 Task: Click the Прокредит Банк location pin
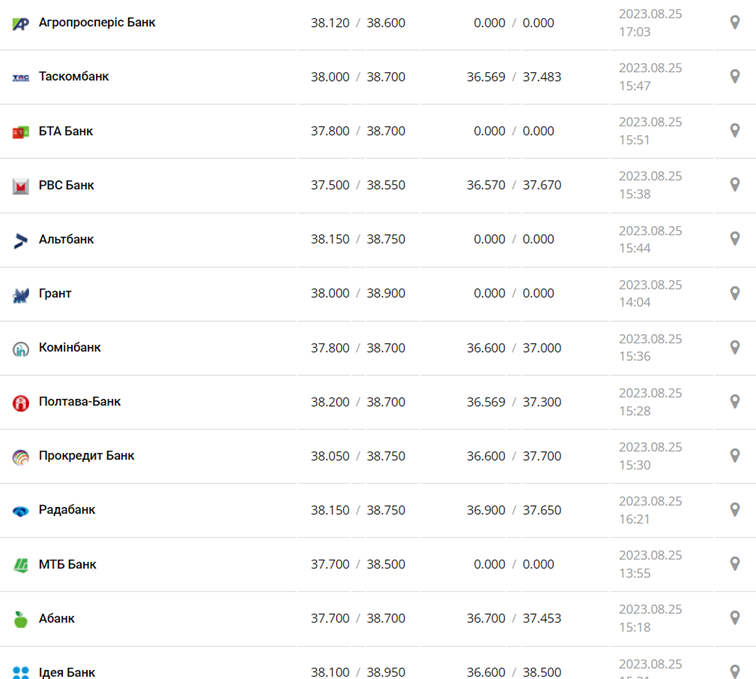[x=735, y=456]
